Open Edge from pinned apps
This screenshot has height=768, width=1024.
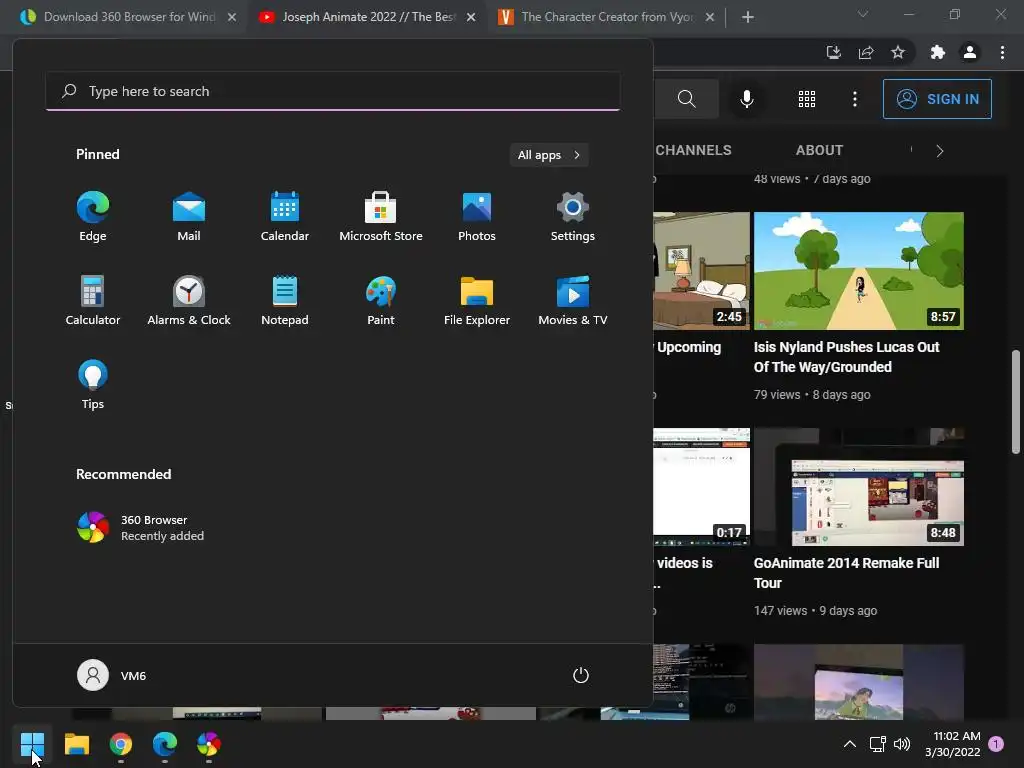click(93, 216)
